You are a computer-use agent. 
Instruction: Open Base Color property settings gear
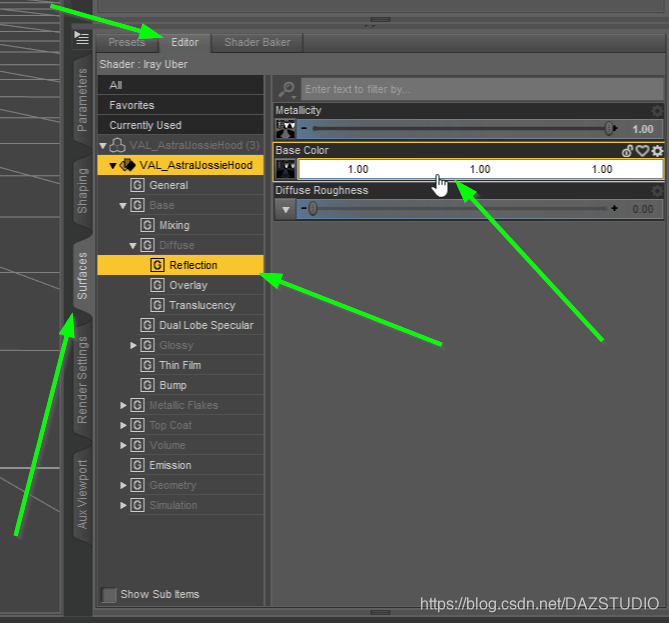tap(657, 151)
